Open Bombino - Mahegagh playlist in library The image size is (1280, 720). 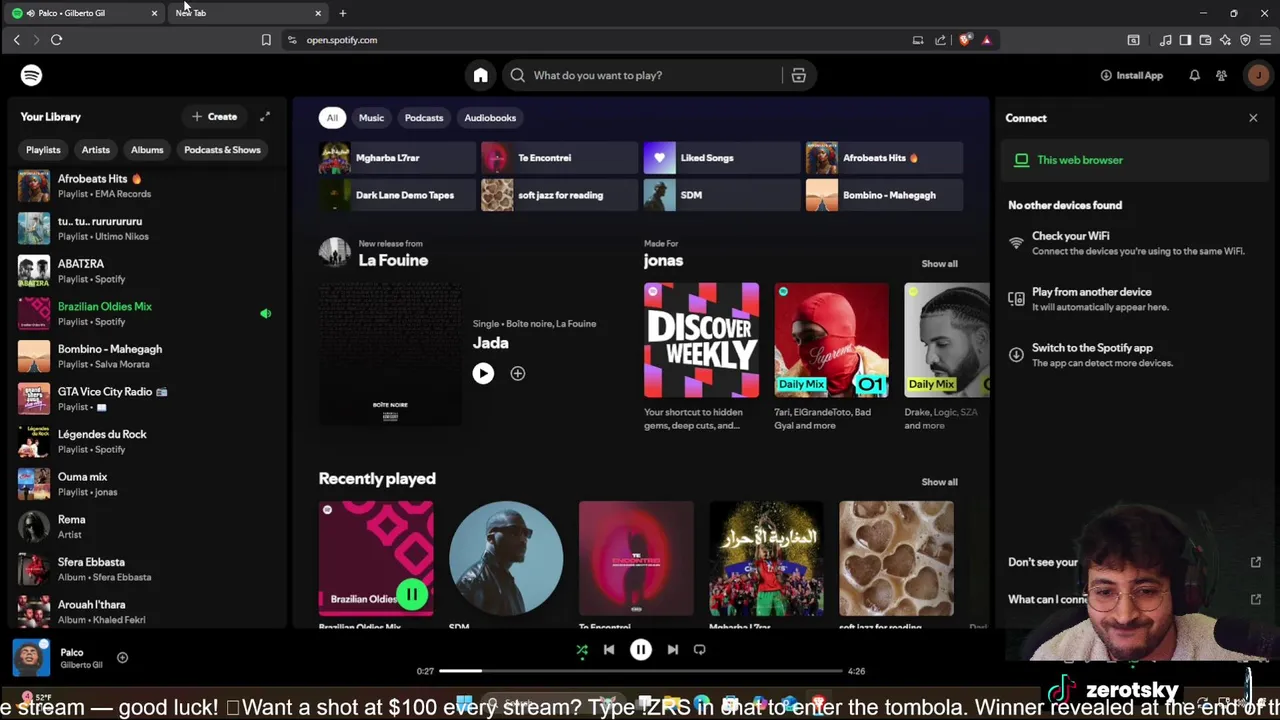tap(145, 356)
